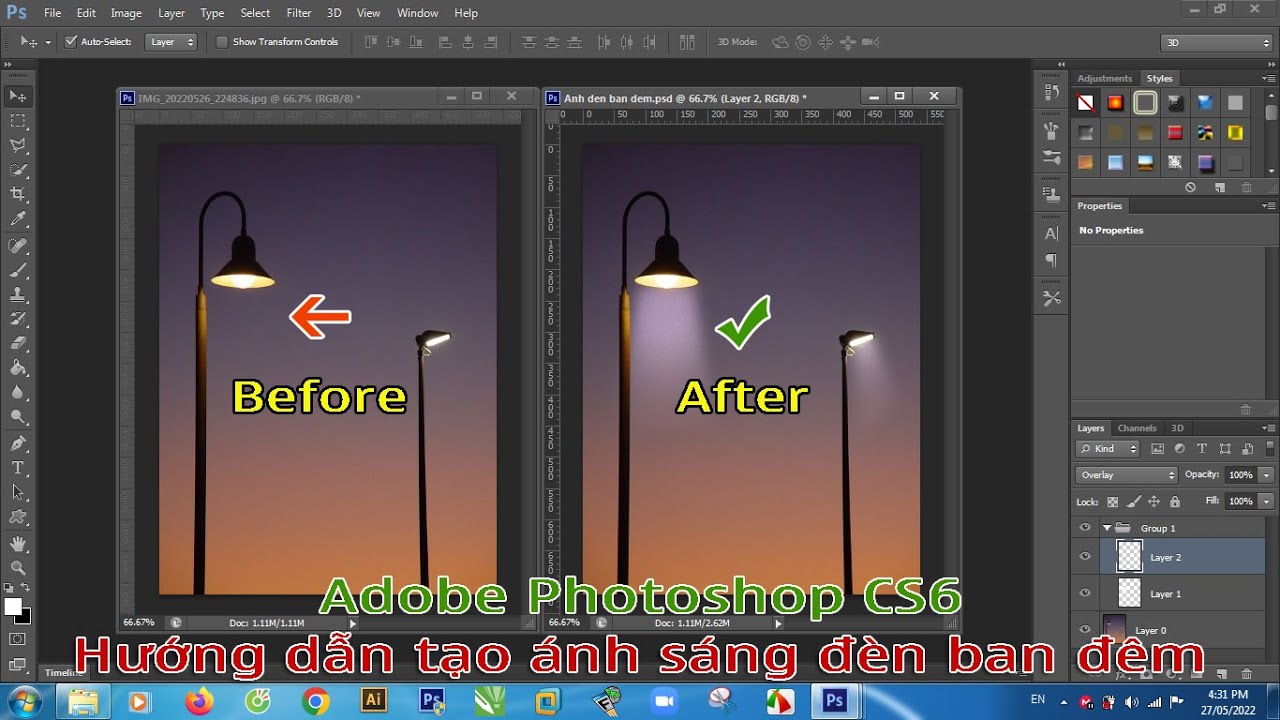Open the Fill slider dropdown arrow
The height and width of the screenshot is (720, 1280).
coord(1267,501)
